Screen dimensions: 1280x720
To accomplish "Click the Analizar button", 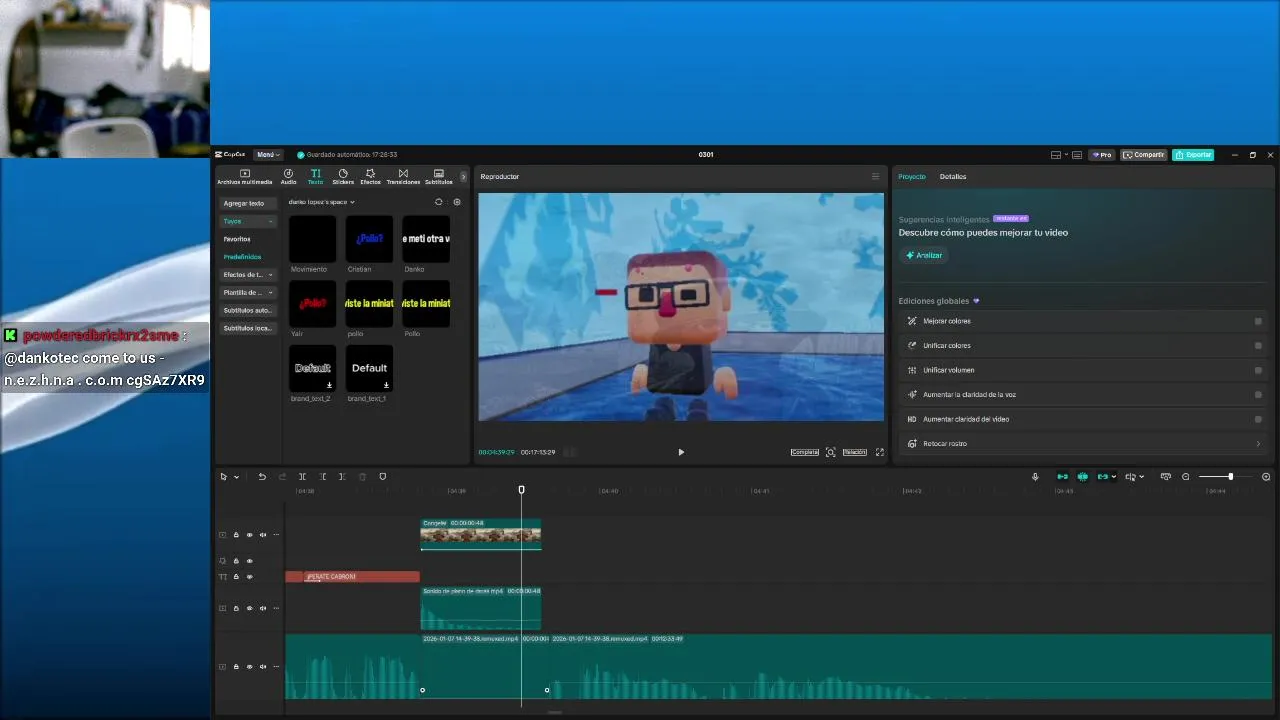I will coord(924,255).
